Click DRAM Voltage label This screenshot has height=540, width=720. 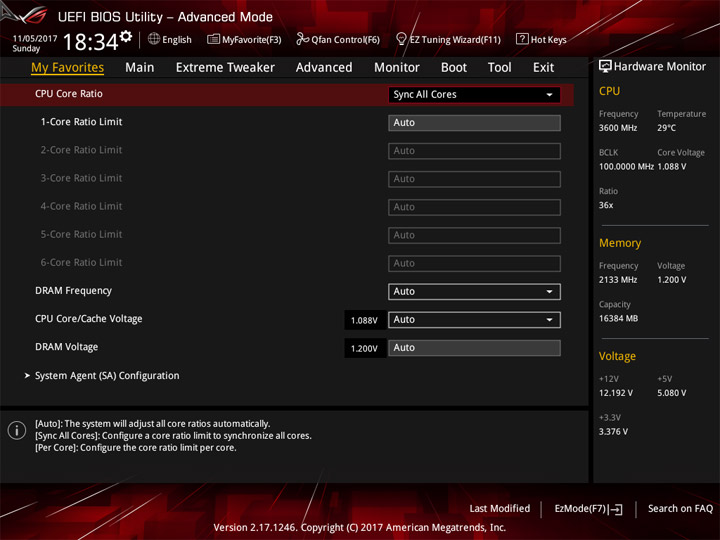(67, 347)
